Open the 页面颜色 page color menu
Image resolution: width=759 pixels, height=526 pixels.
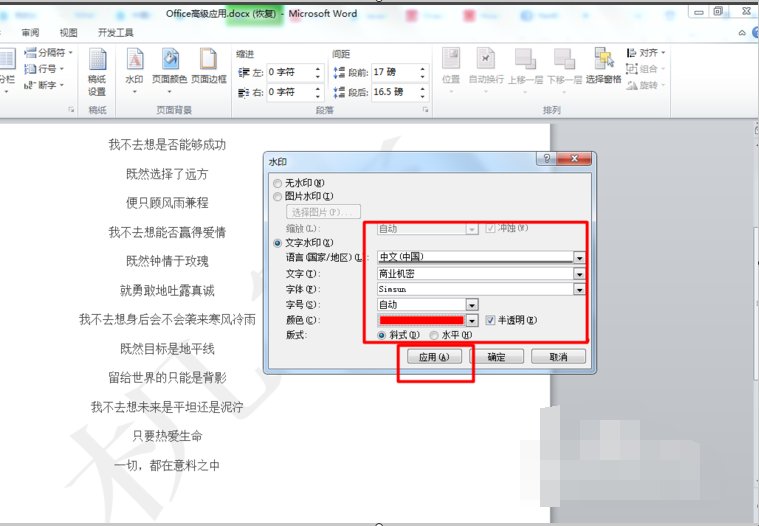coord(169,71)
